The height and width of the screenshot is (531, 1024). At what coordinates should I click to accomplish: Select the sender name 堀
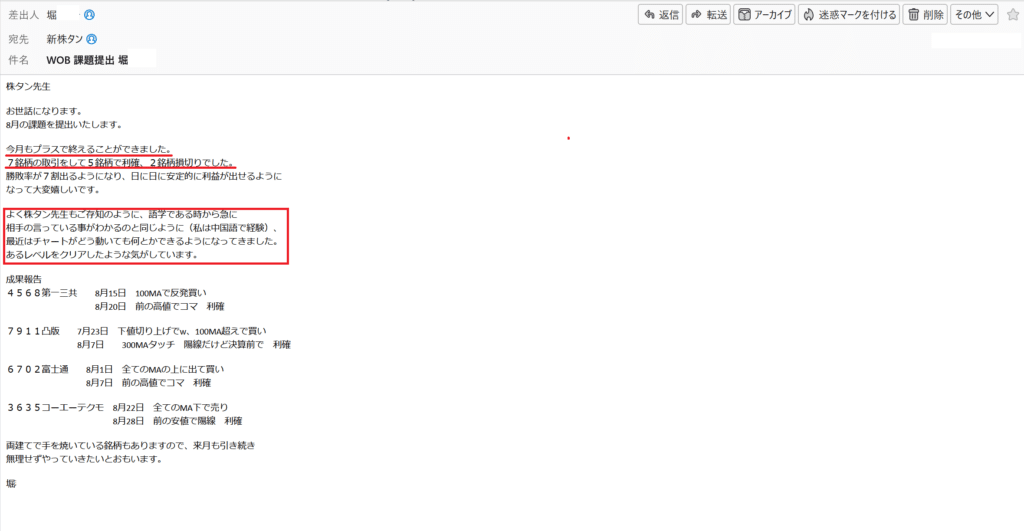tap(52, 16)
